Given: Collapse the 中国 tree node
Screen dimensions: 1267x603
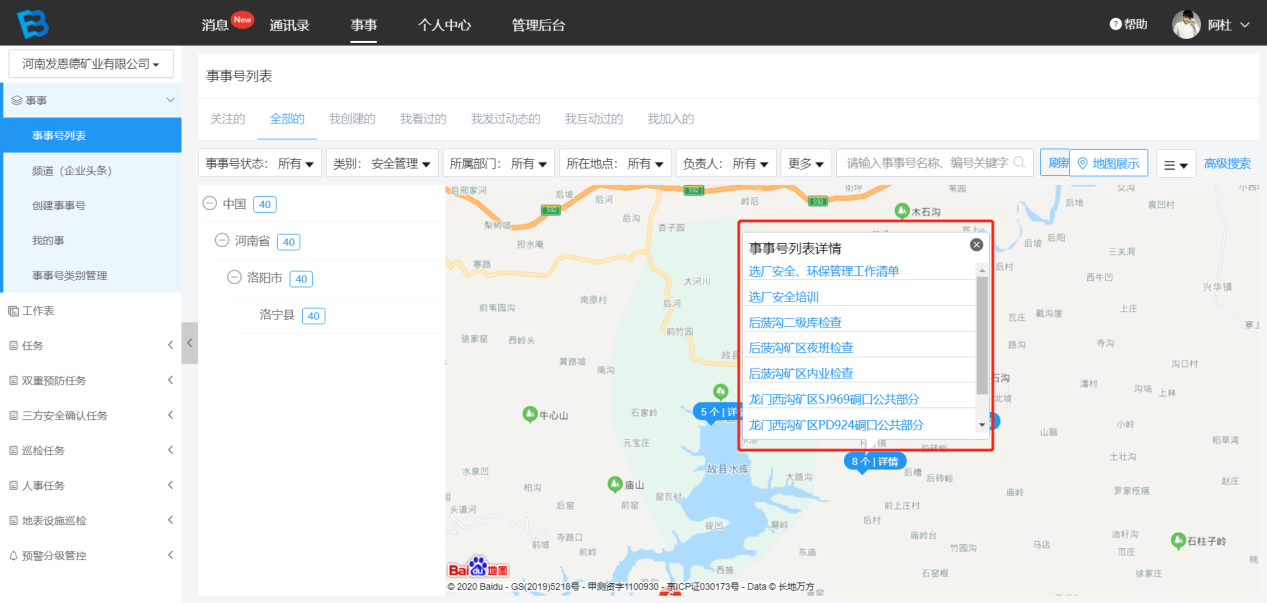Looking at the screenshot, I should click(210, 203).
